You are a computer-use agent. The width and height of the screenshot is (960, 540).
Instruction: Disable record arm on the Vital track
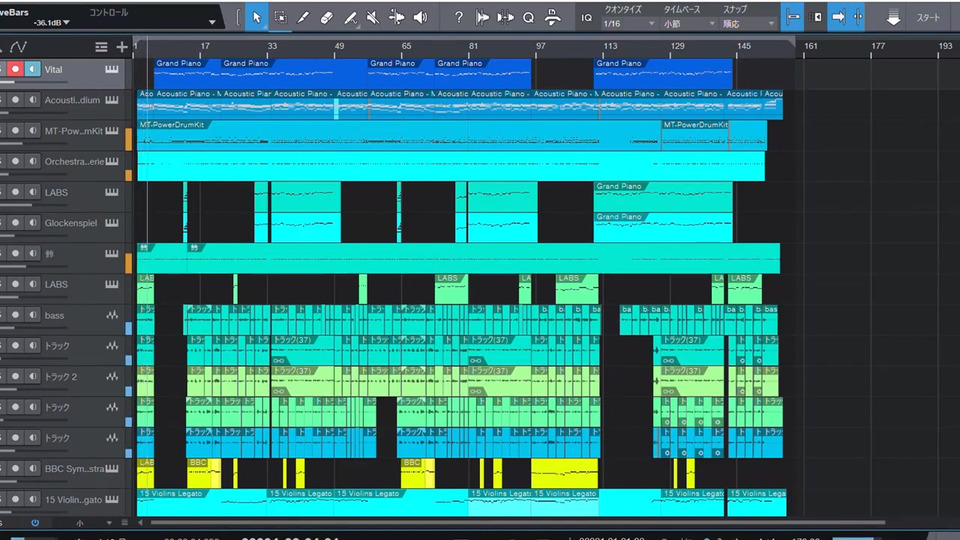coord(16,69)
